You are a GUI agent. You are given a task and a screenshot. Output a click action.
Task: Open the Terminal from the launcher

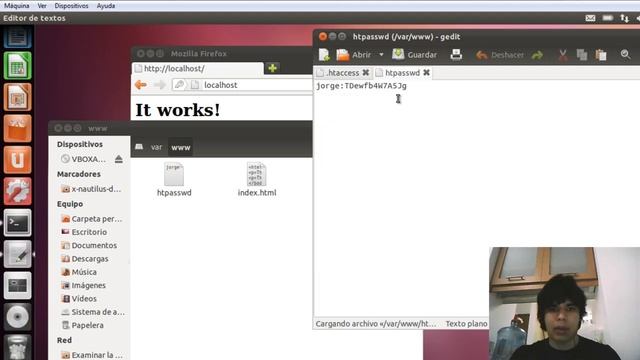coord(18,222)
